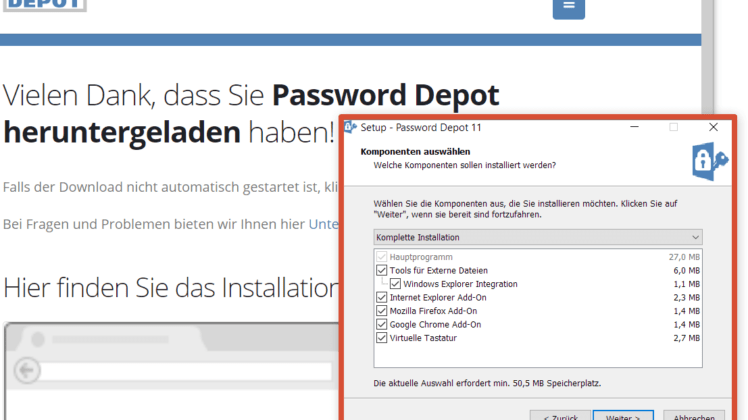Uncheck Mozilla Firefox Add-On
This screenshot has height=420, width=748.
tap(382, 311)
